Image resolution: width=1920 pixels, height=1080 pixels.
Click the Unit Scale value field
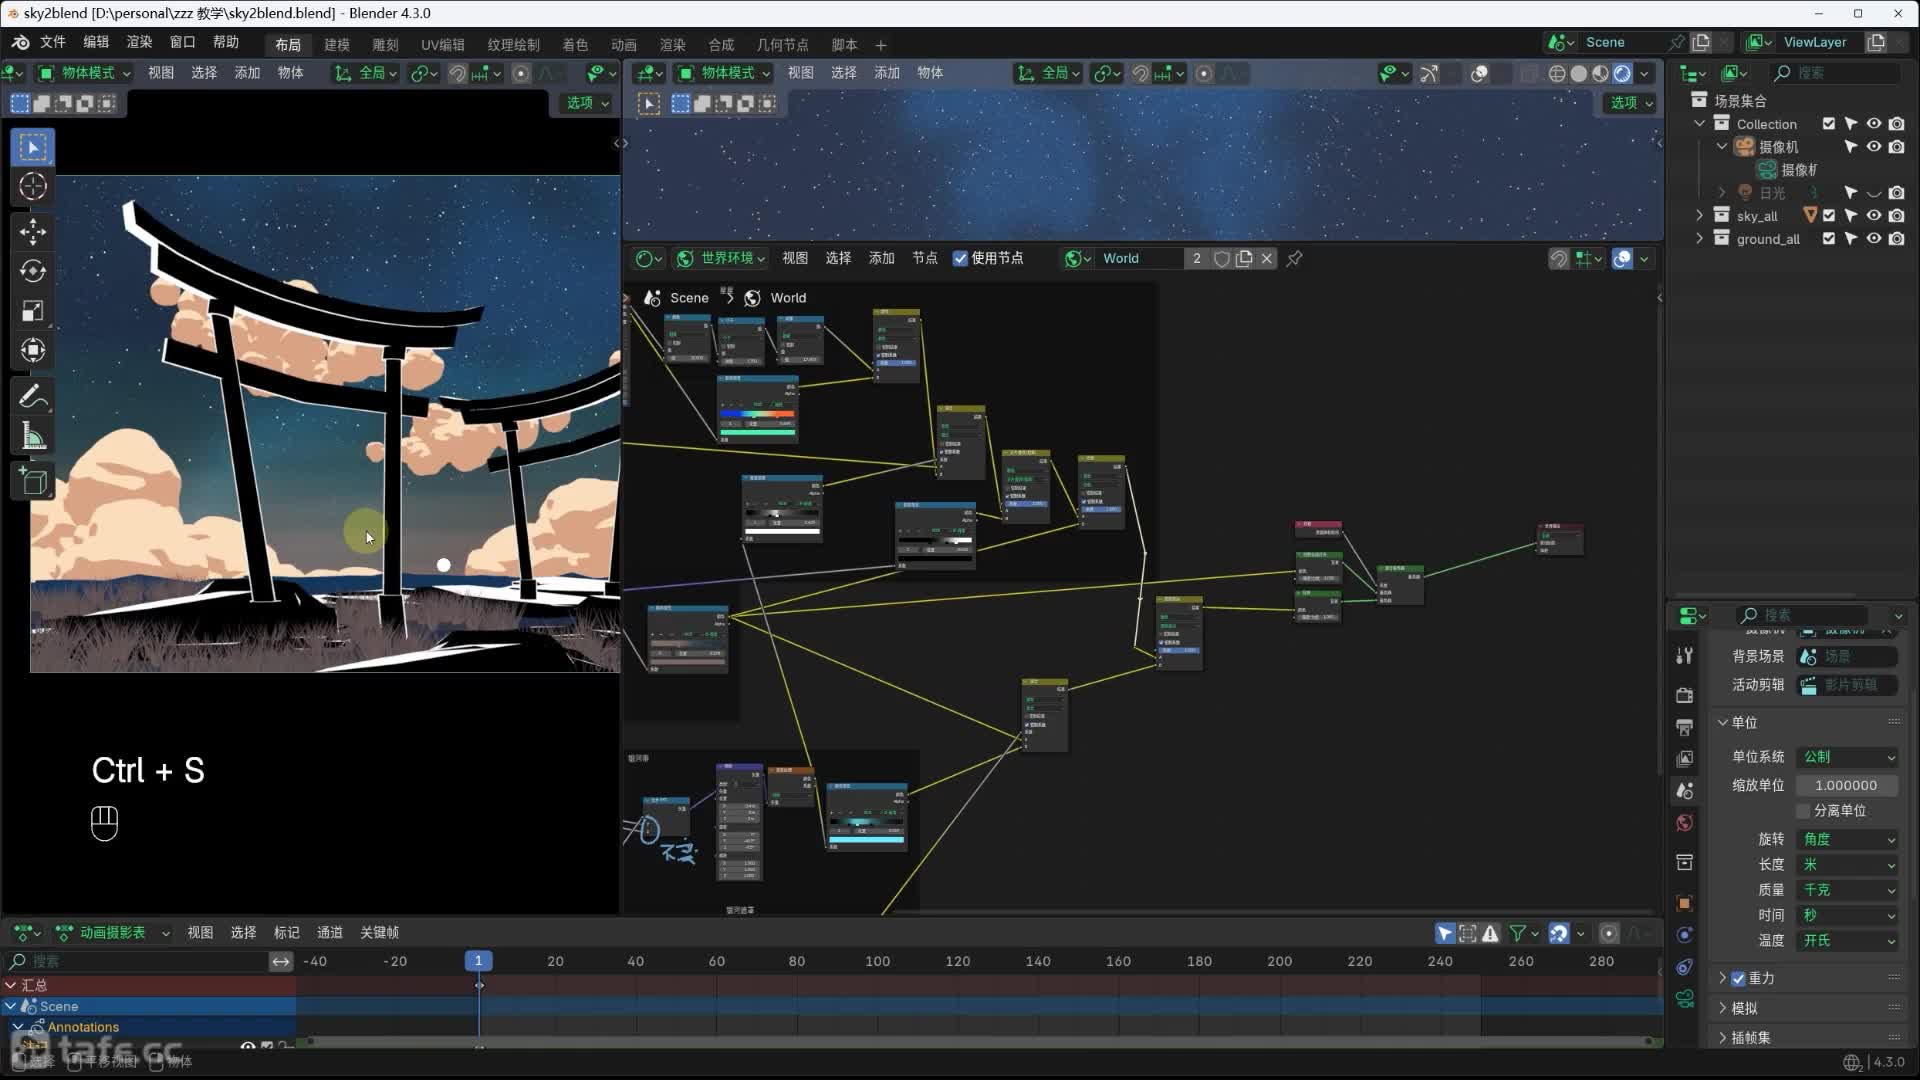click(x=1846, y=786)
